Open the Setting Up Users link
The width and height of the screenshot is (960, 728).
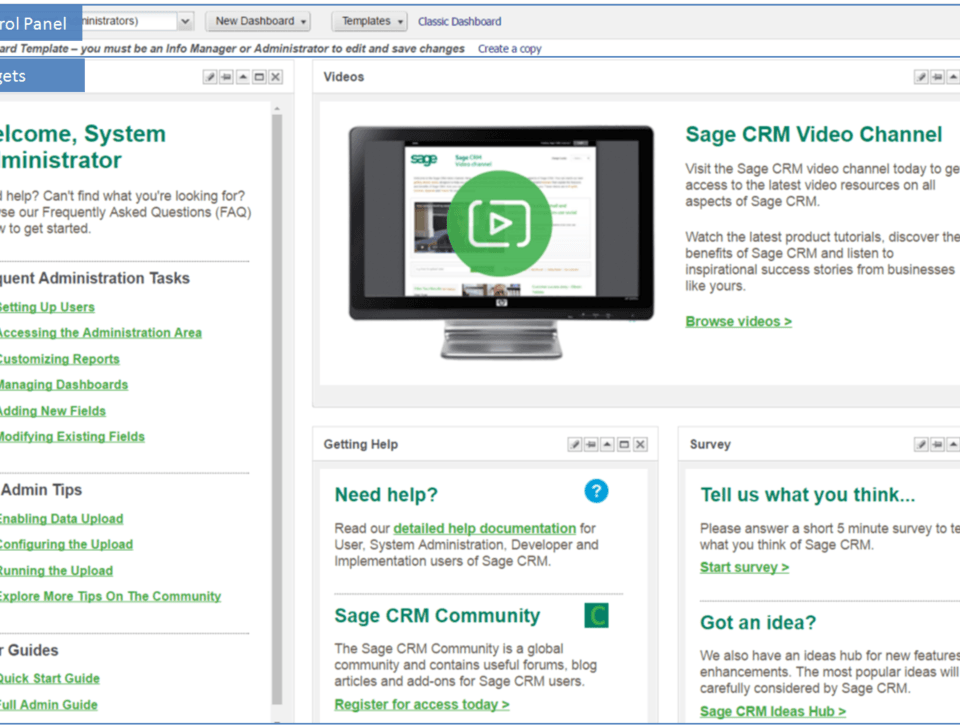click(x=47, y=307)
